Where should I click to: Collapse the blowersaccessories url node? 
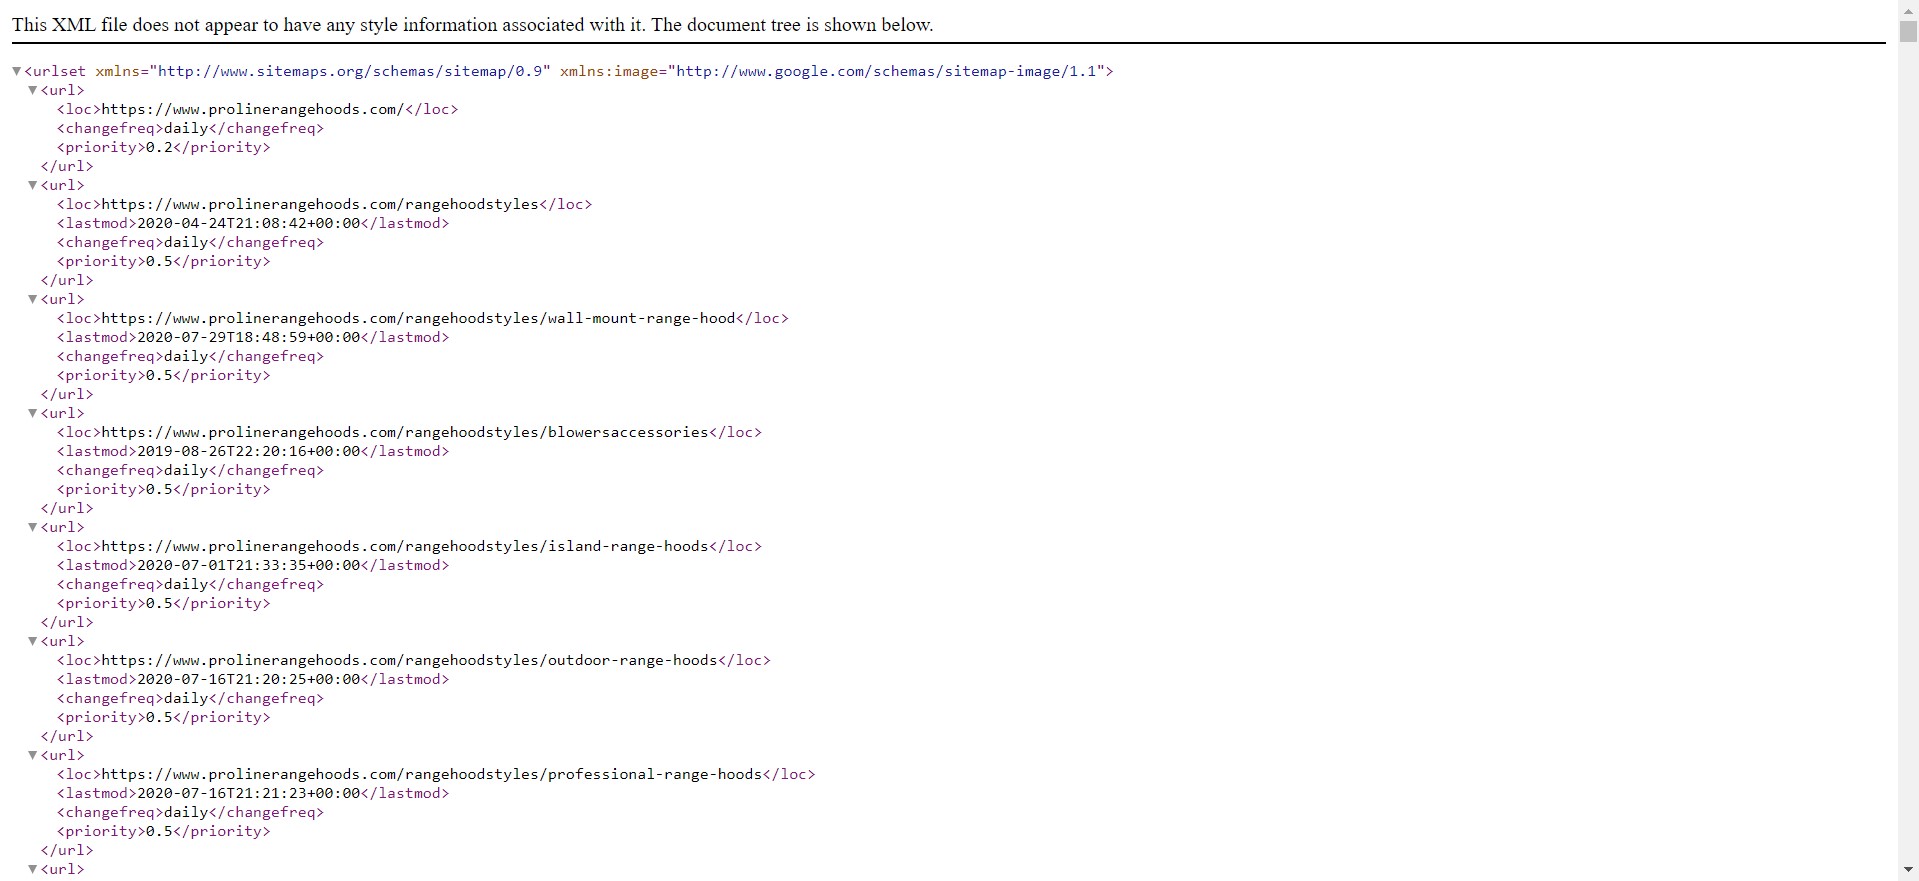[x=33, y=413]
